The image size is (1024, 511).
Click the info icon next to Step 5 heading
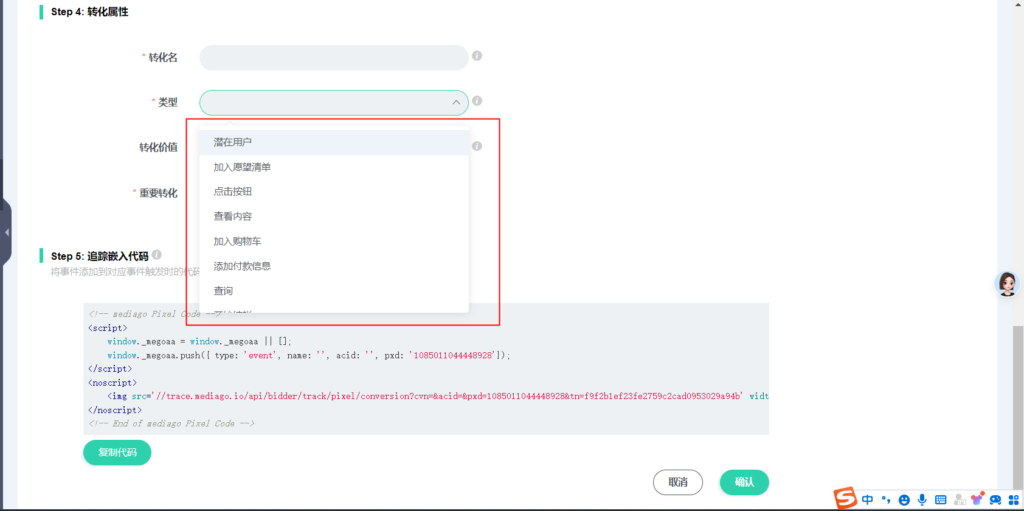click(157, 255)
